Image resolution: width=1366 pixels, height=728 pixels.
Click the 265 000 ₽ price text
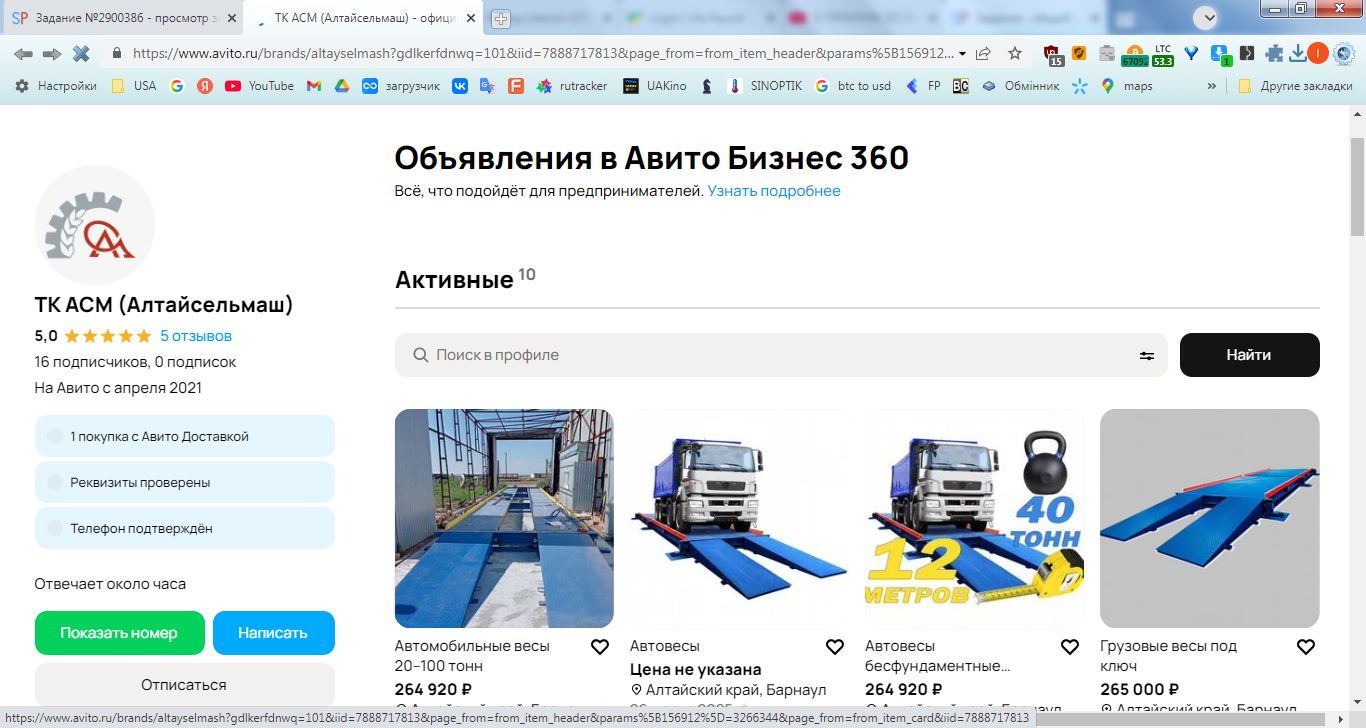1139,690
